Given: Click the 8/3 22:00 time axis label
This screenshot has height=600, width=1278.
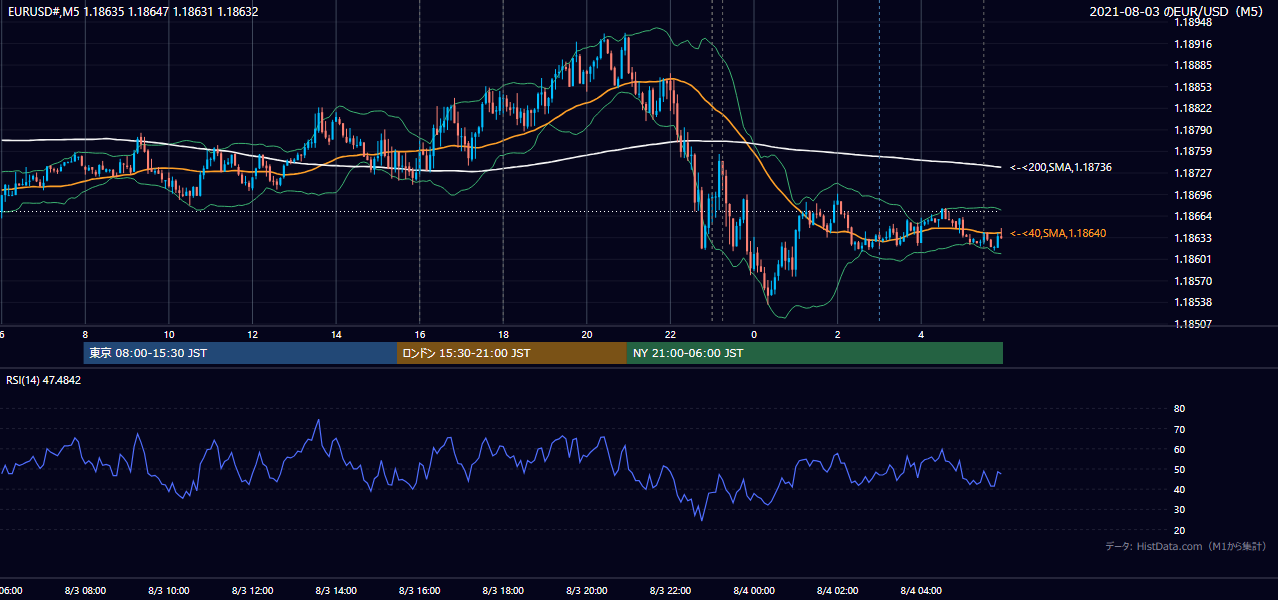Looking at the screenshot, I should click(670, 591).
